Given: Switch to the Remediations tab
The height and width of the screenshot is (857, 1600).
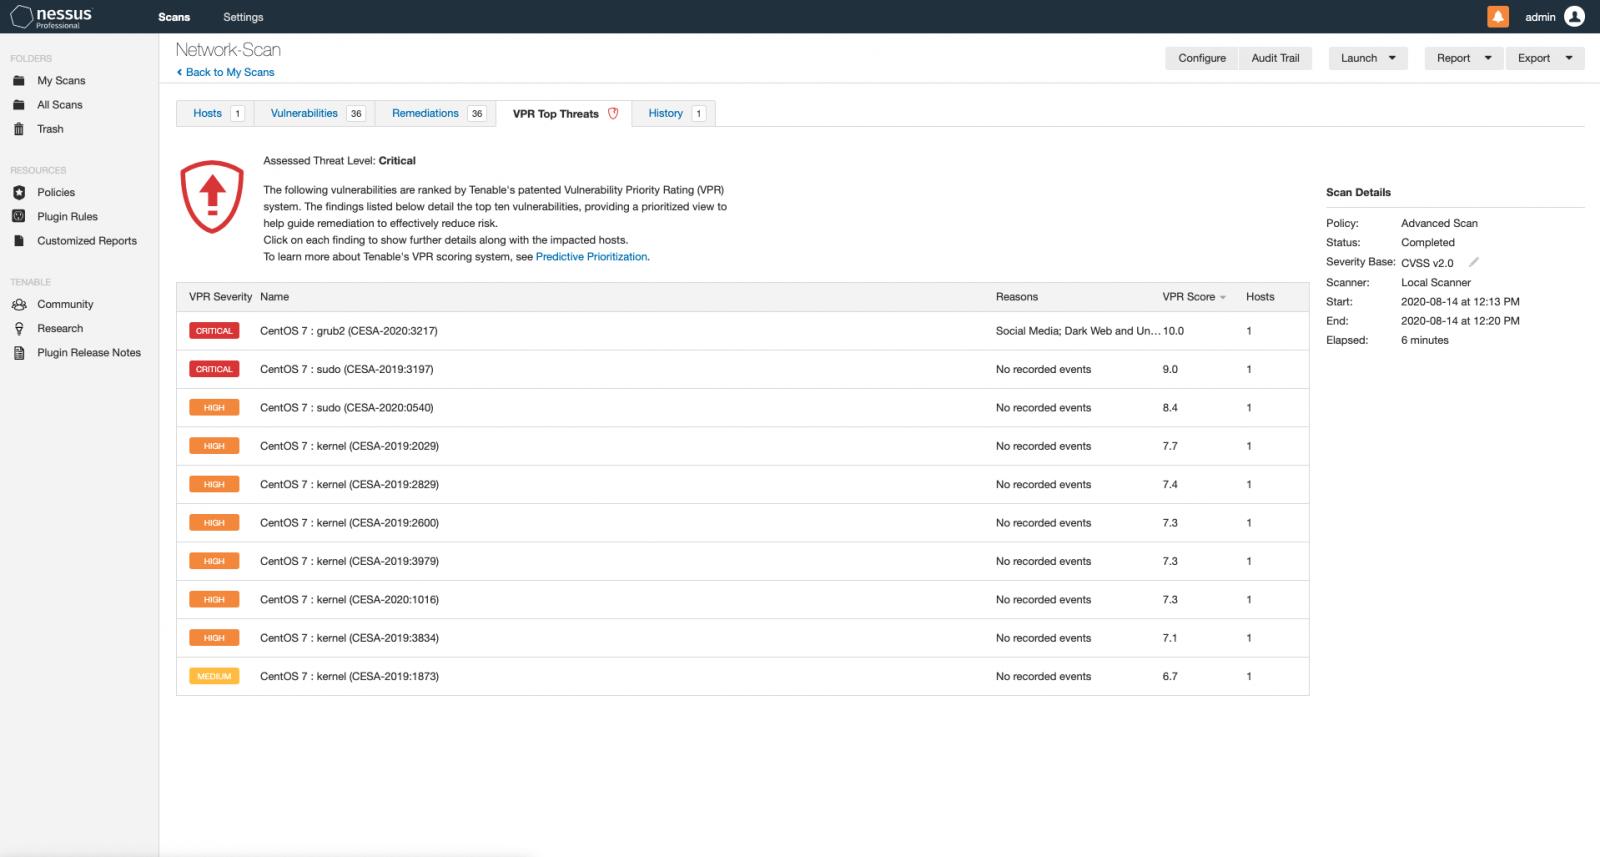Looking at the screenshot, I should pos(425,113).
